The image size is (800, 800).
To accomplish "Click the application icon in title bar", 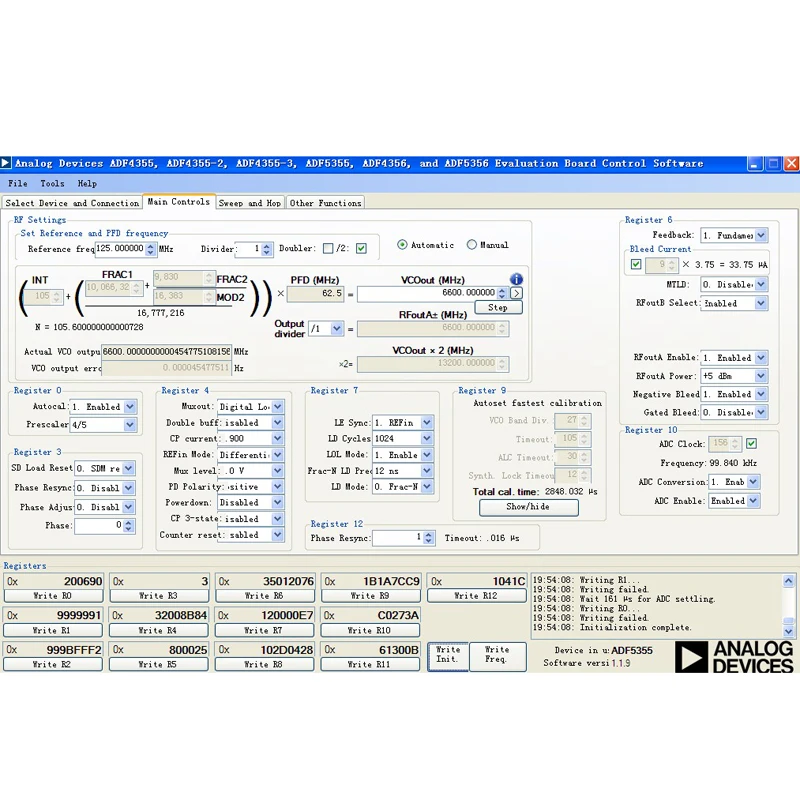I will [6, 163].
